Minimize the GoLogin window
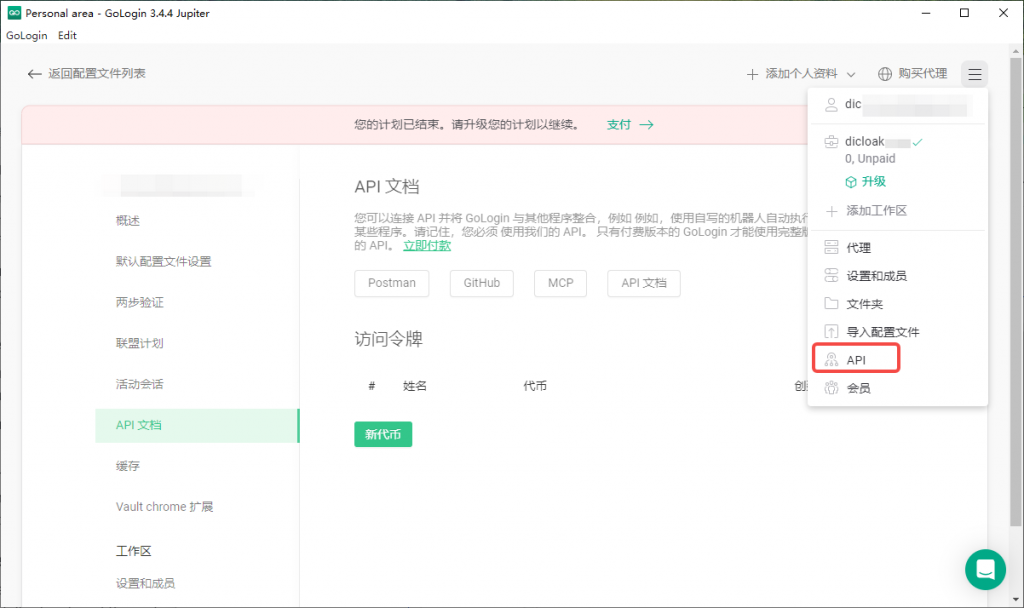Screen dimensions: 1024x608 point(925,13)
